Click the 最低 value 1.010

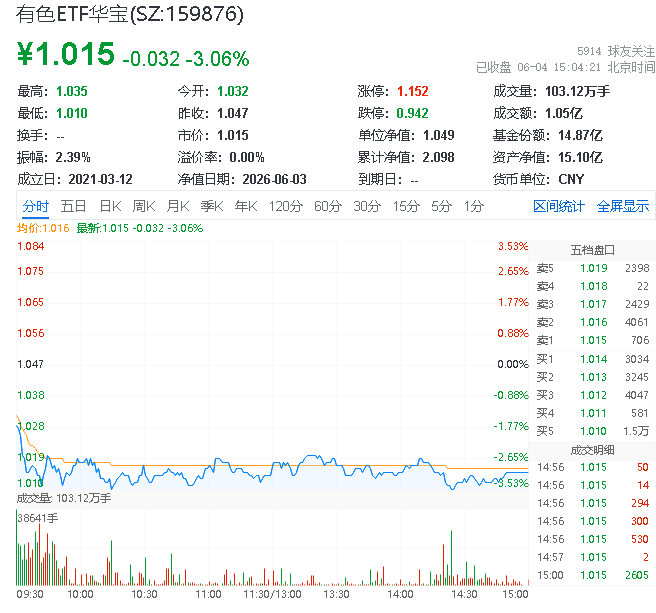click(72, 113)
